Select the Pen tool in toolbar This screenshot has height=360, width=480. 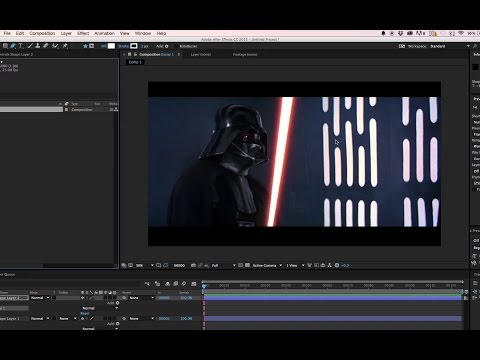pos(13,46)
